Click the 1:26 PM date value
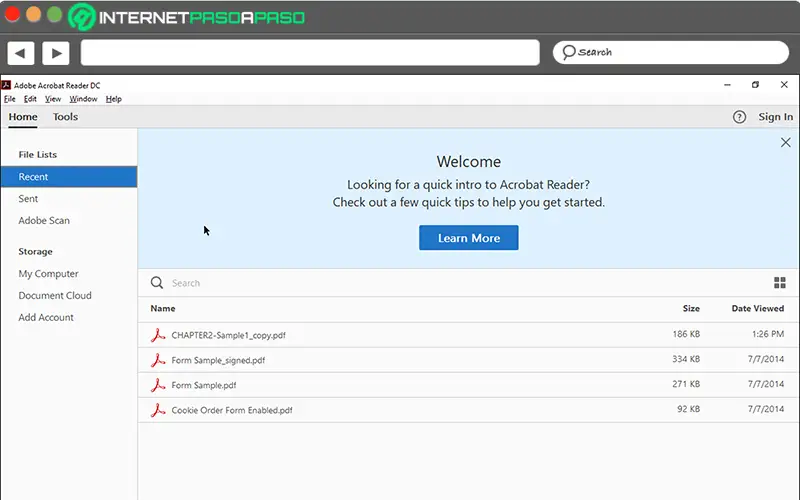This screenshot has height=500, width=800. coord(768,334)
